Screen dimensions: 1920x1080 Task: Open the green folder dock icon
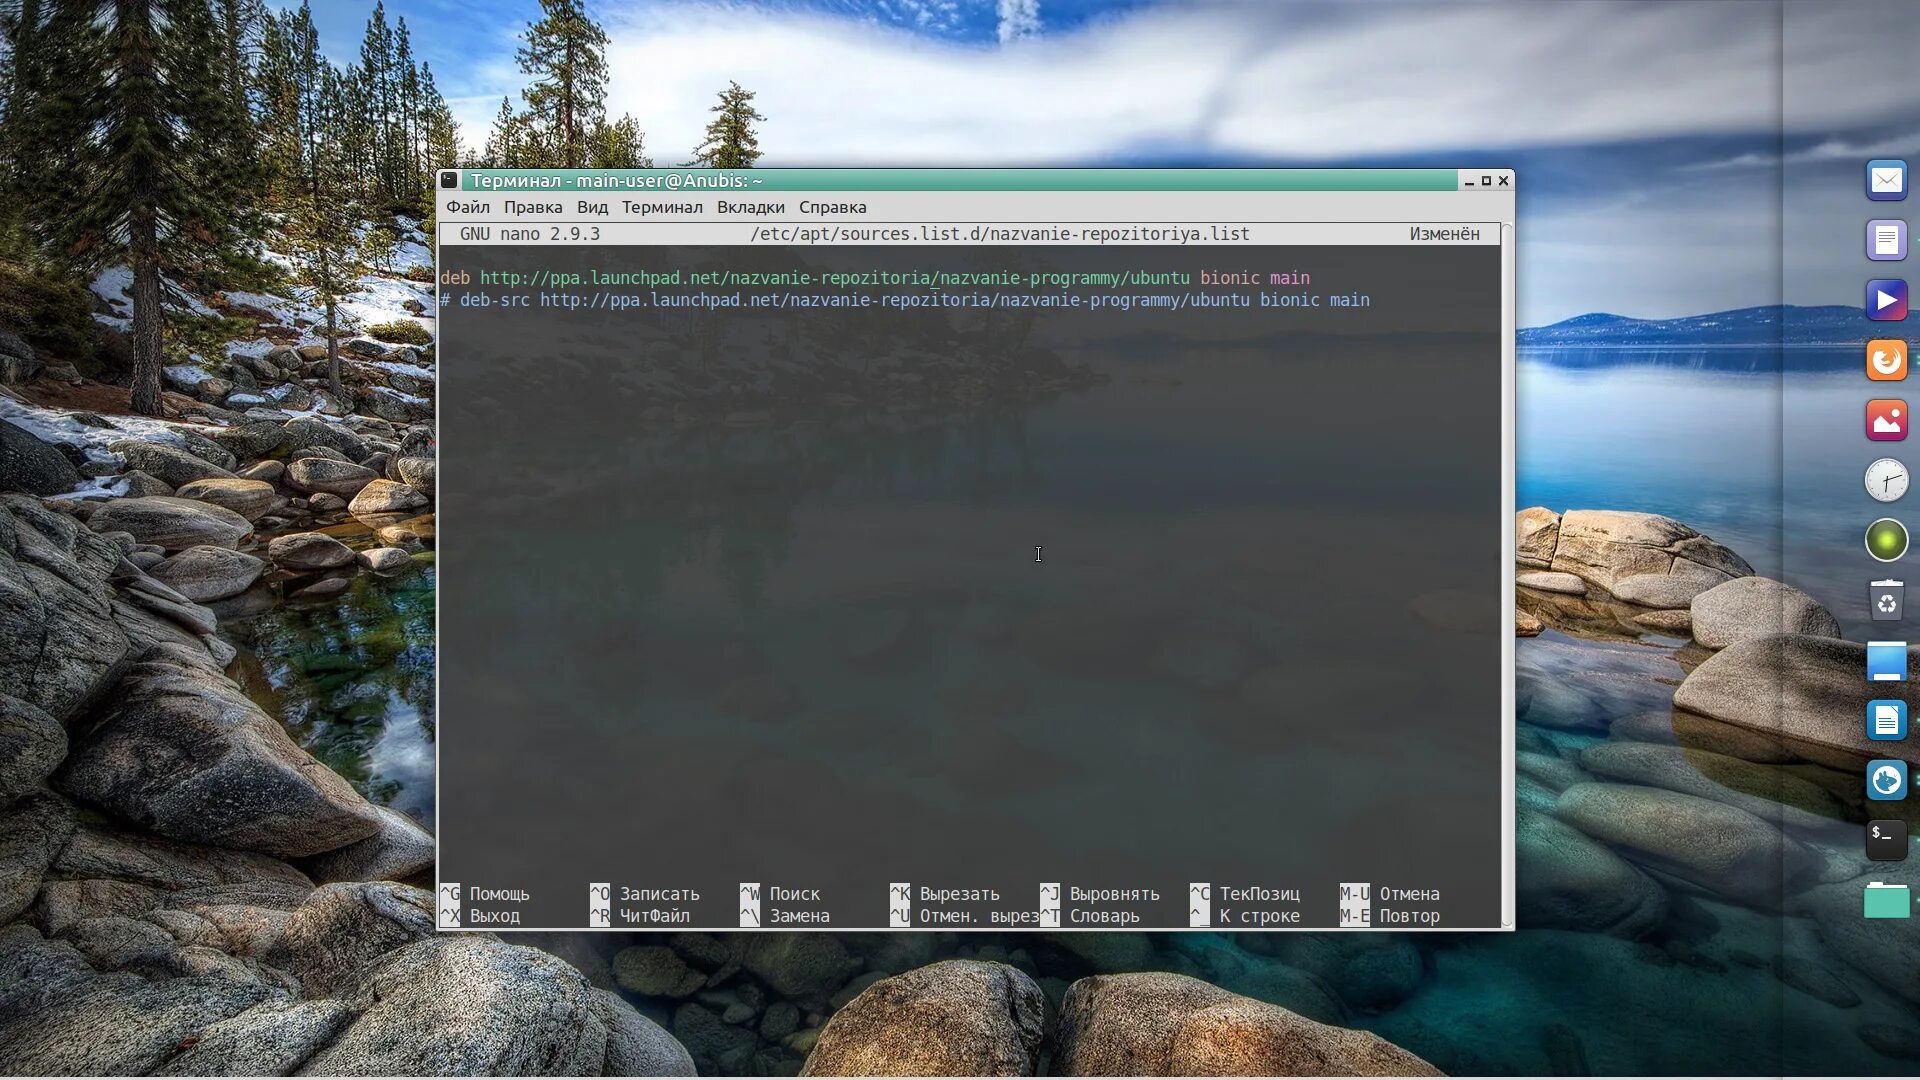(x=1886, y=900)
